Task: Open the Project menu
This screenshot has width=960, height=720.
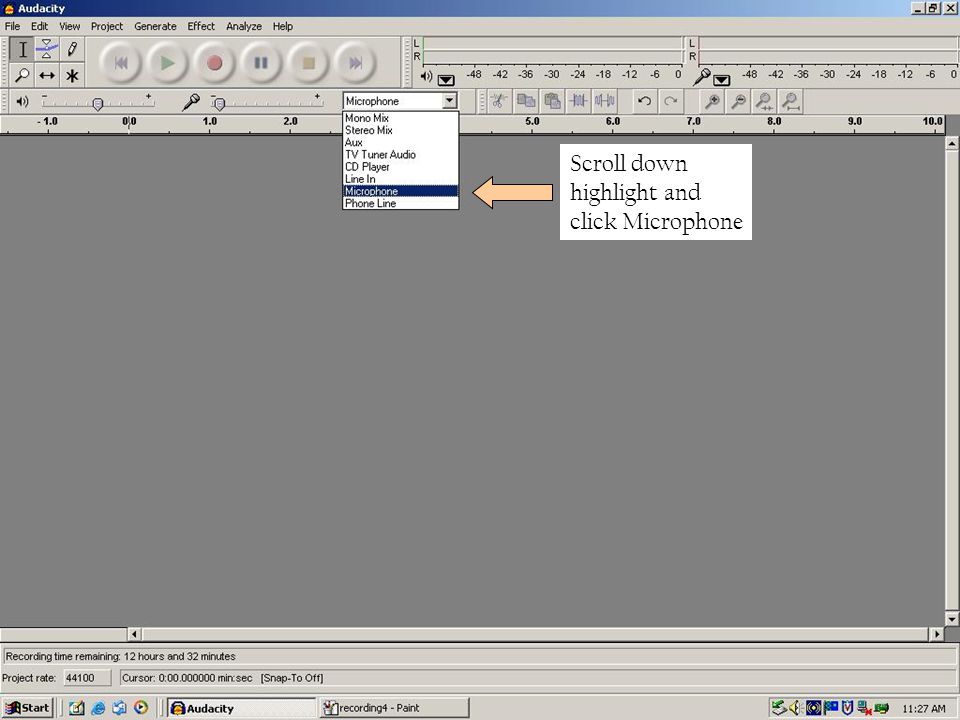Action: tap(107, 26)
